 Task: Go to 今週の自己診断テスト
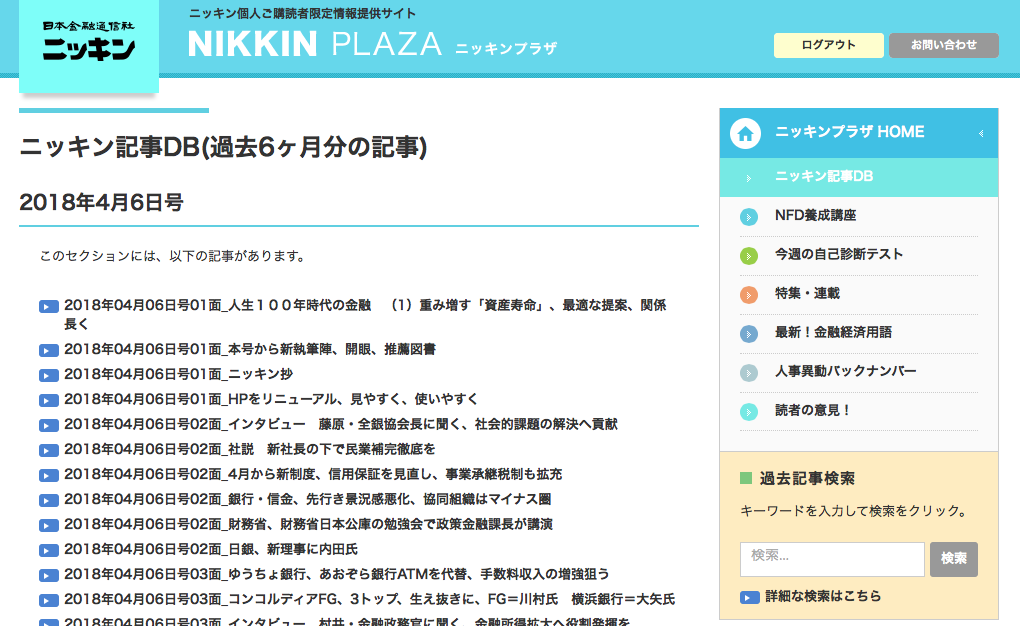[x=839, y=254]
